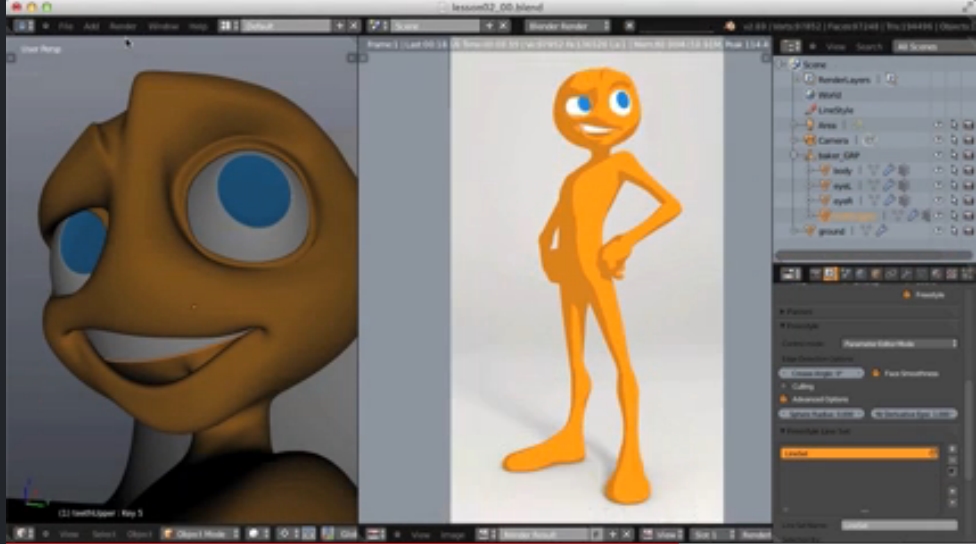Collapse the Freestyle Line Set panel

click(x=783, y=431)
